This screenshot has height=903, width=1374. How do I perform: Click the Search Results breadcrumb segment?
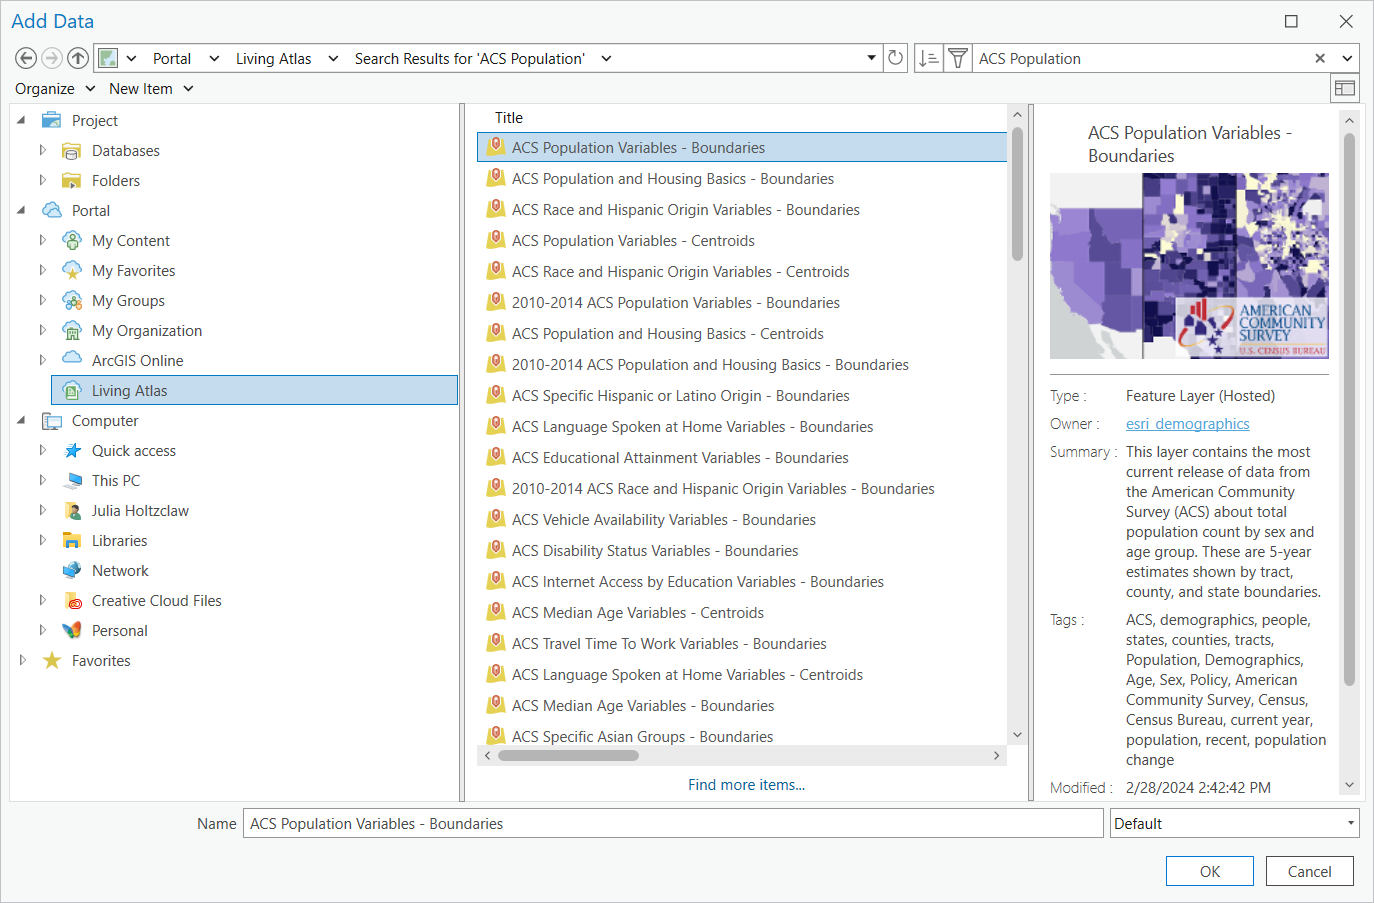(470, 59)
